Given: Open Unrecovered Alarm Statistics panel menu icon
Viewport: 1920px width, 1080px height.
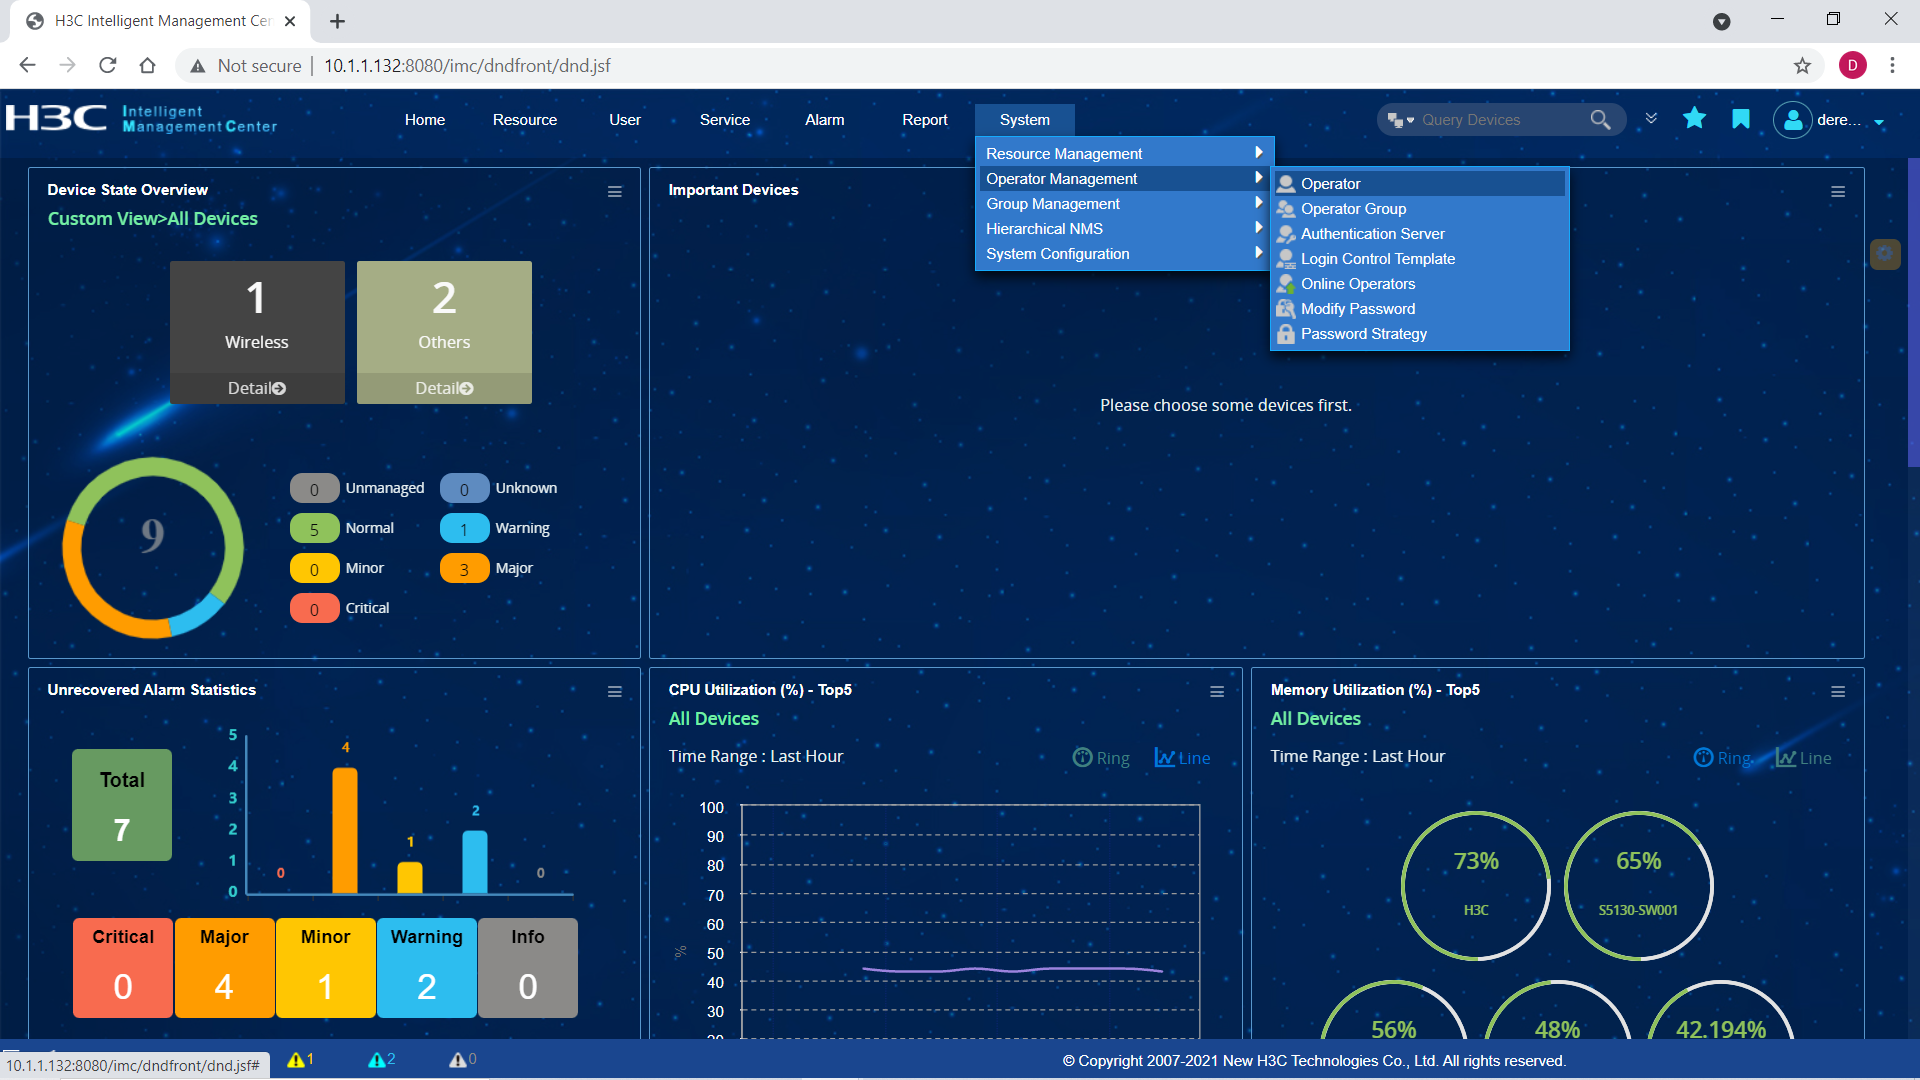Looking at the screenshot, I should (615, 692).
